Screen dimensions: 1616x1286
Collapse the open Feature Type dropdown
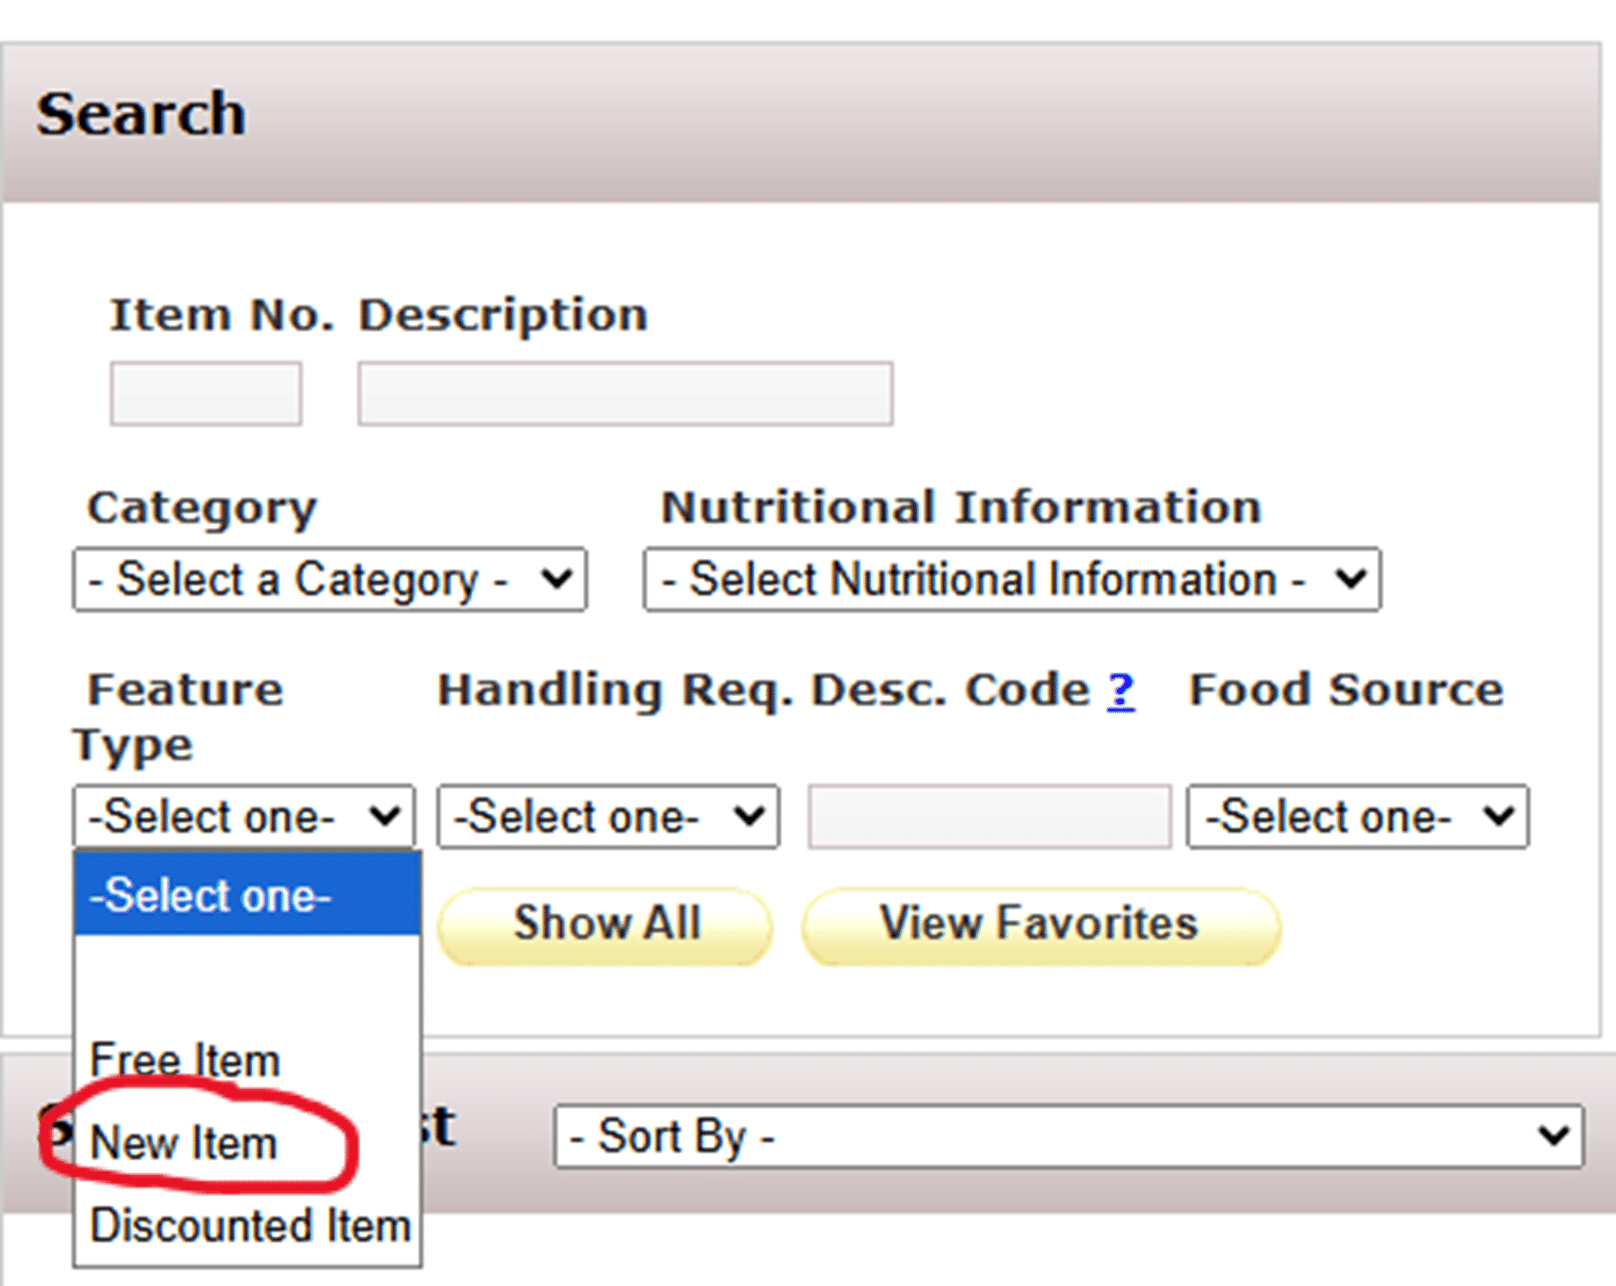click(x=243, y=817)
